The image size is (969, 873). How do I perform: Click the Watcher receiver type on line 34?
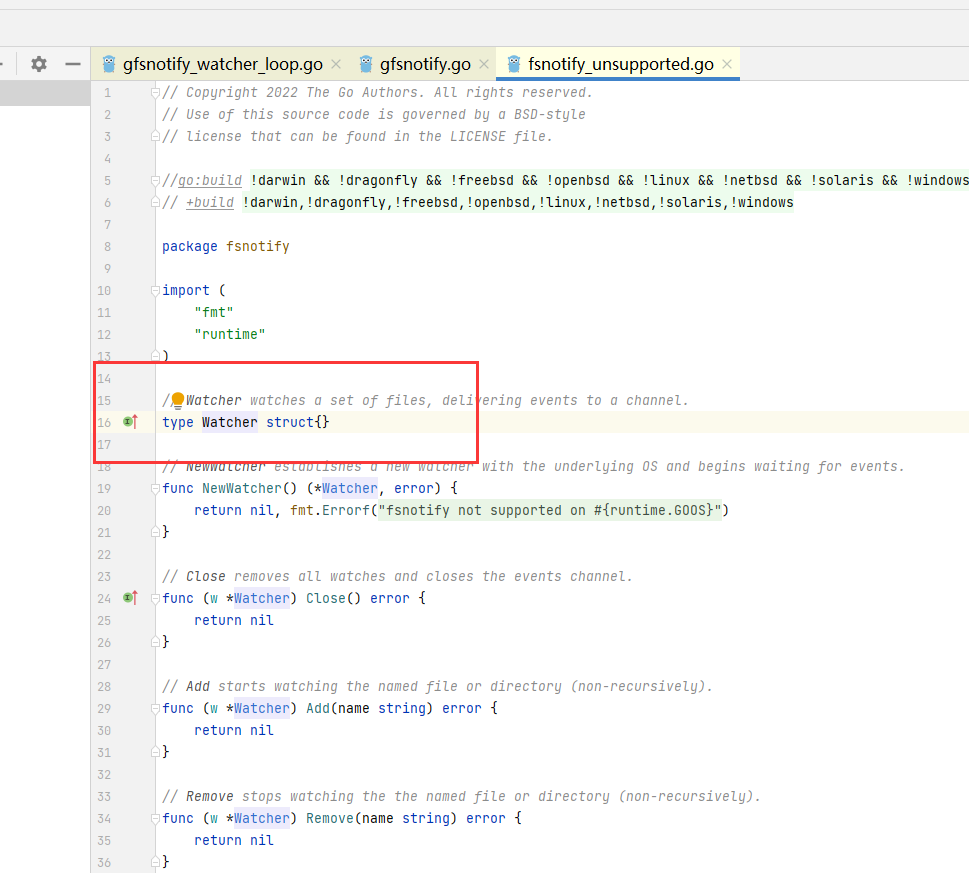click(x=261, y=819)
